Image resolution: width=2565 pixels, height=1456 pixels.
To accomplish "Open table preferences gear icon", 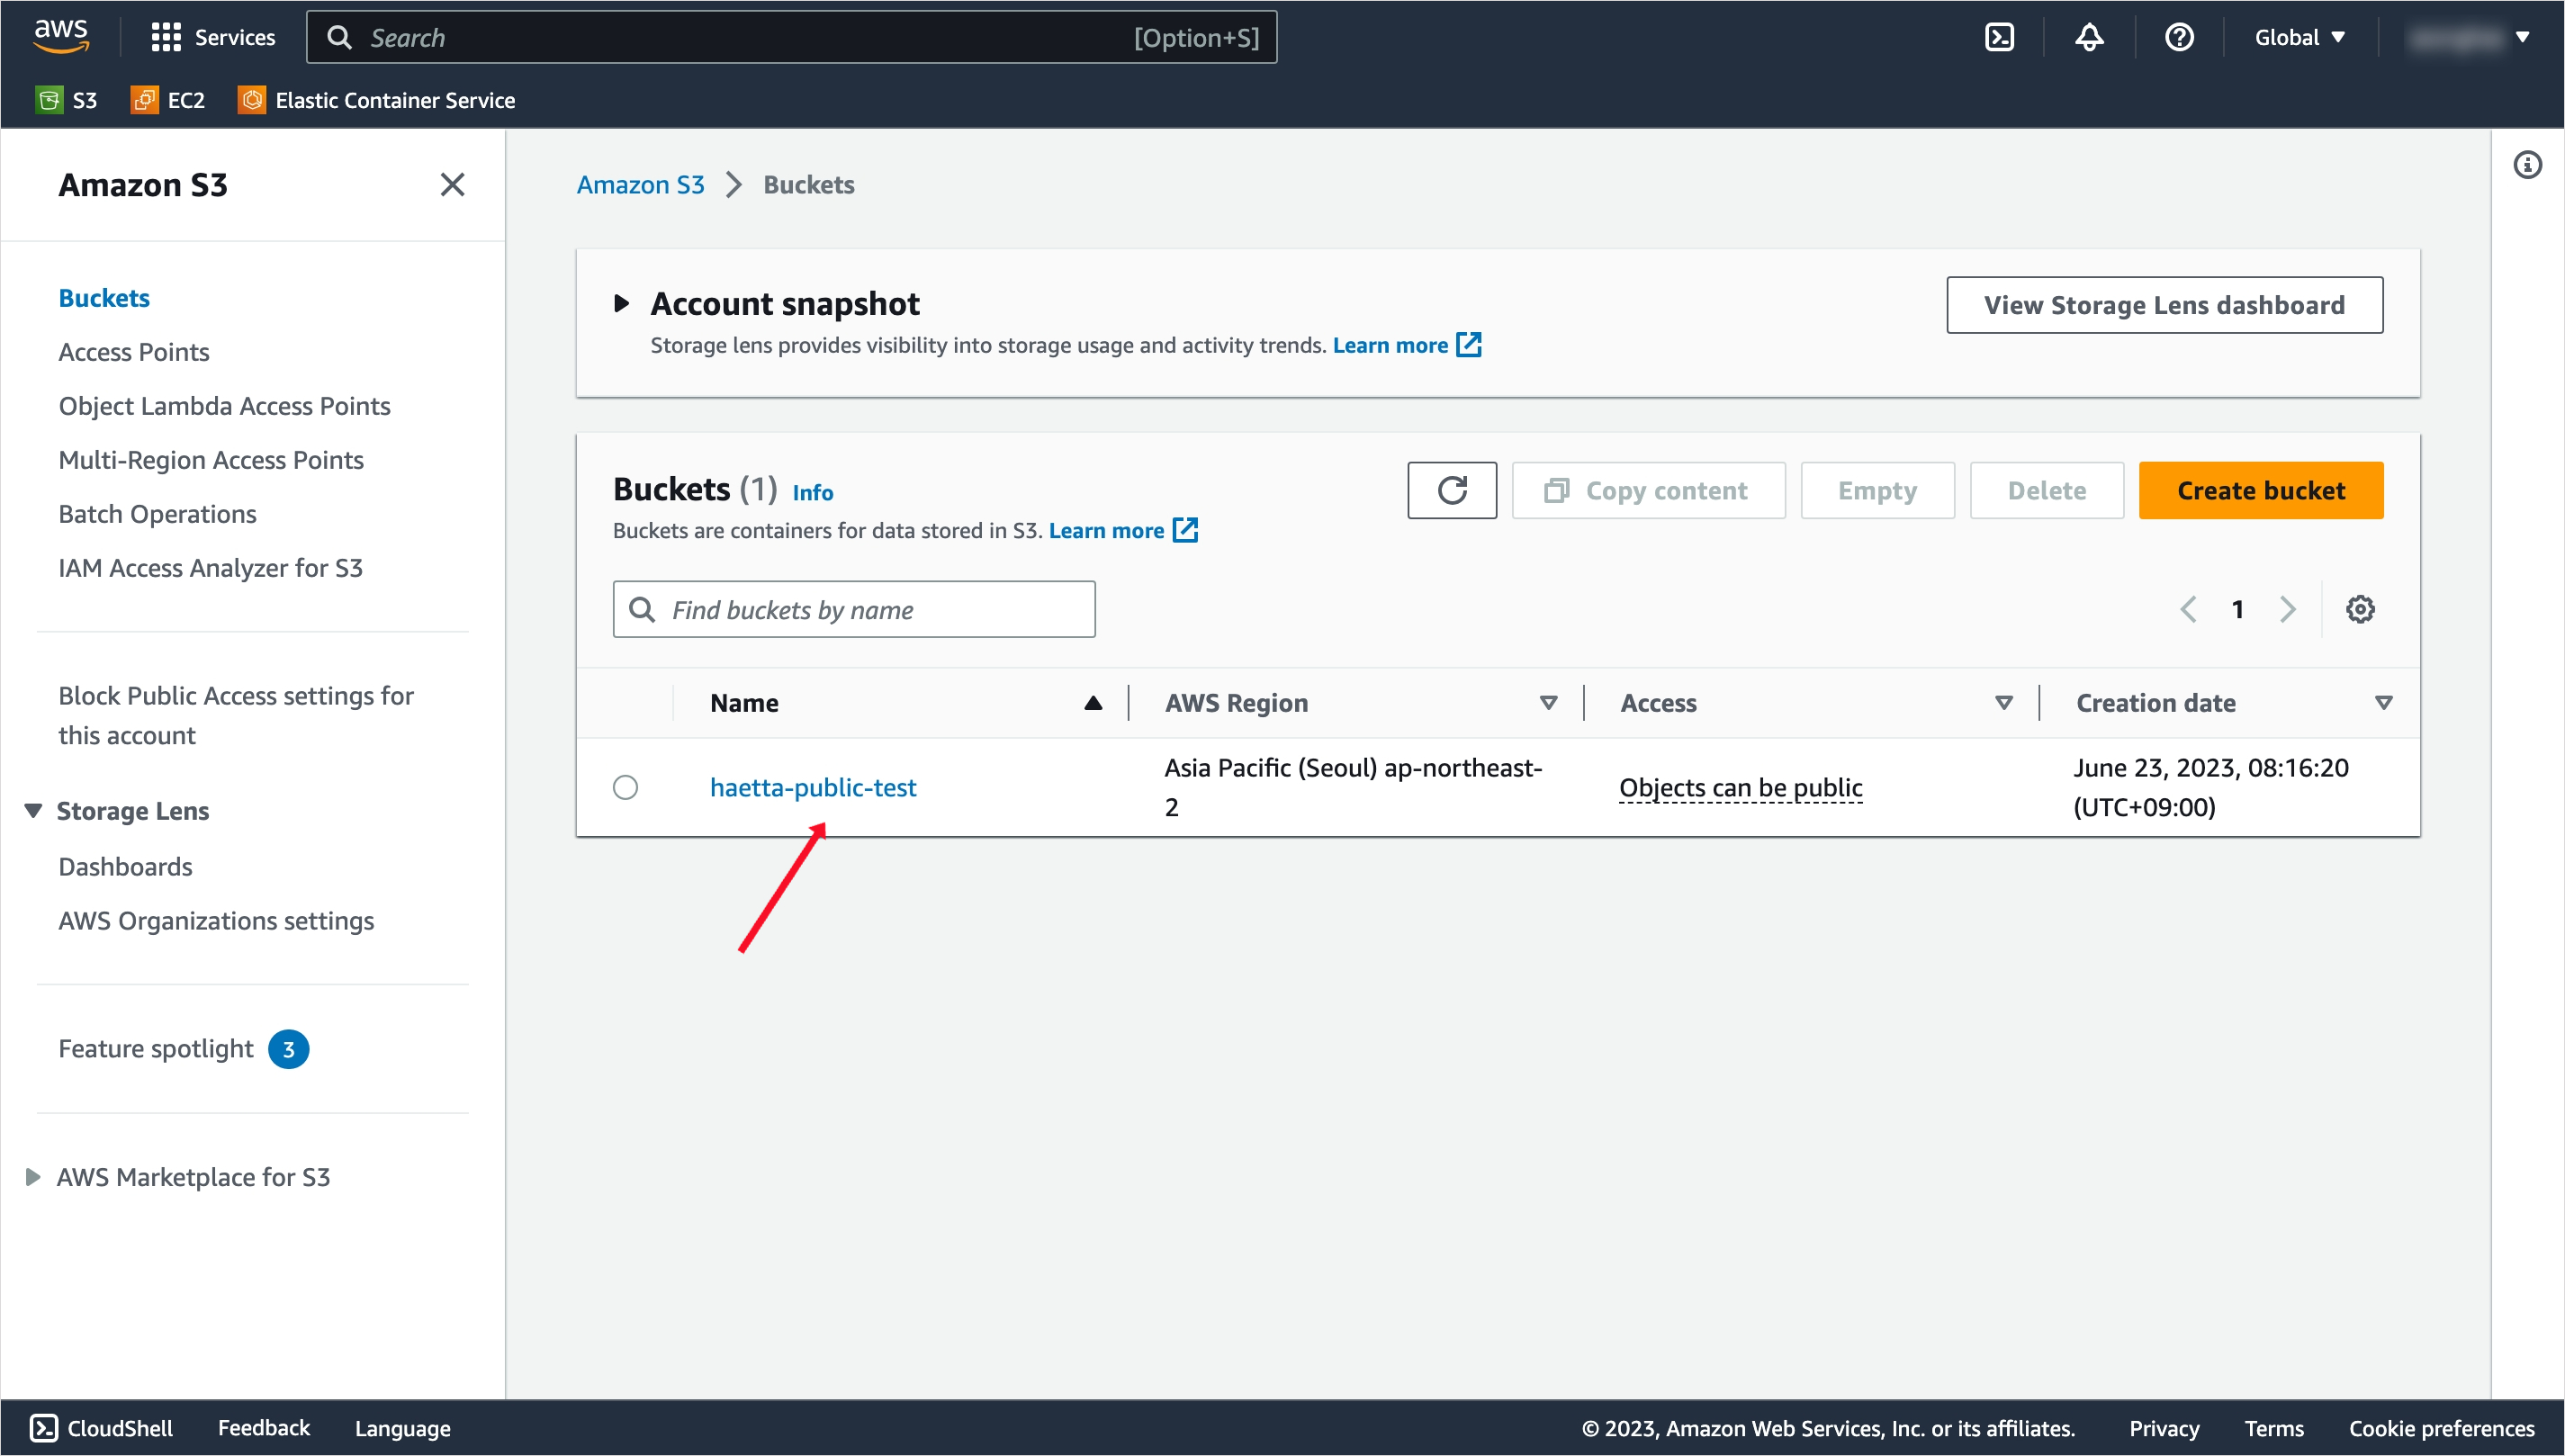I will [2359, 609].
